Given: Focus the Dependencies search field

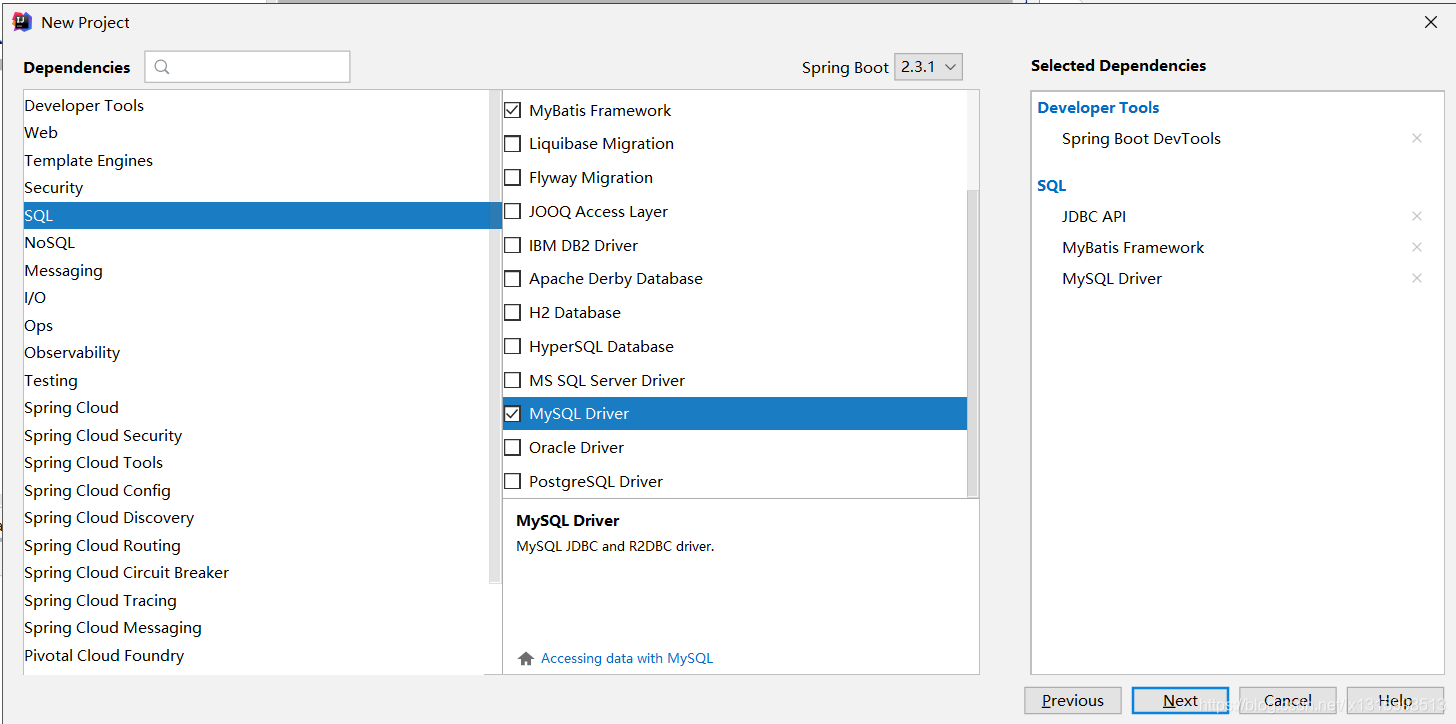Looking at the screenshot, I should pos(247,67).
